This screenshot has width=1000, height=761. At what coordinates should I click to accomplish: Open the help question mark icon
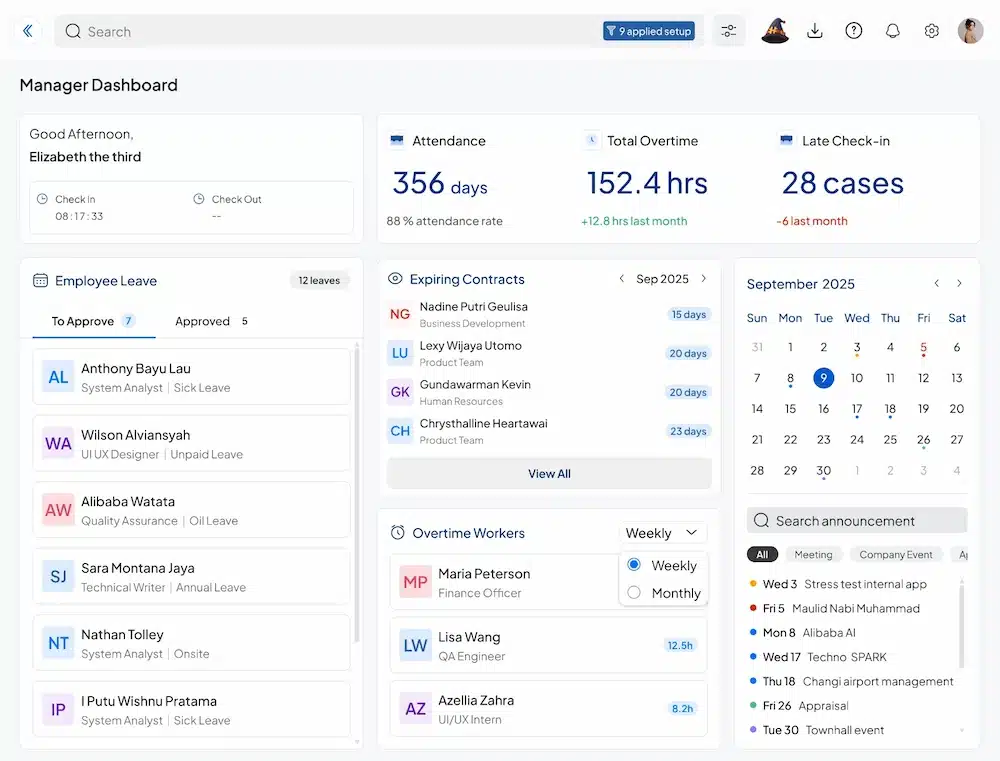(854, 31)
